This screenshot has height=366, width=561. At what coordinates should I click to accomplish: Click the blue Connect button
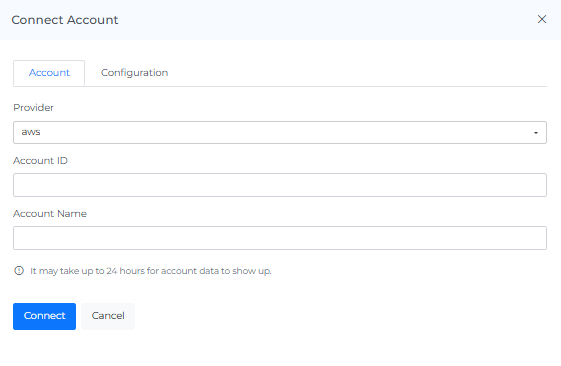(x=44, y=316)
